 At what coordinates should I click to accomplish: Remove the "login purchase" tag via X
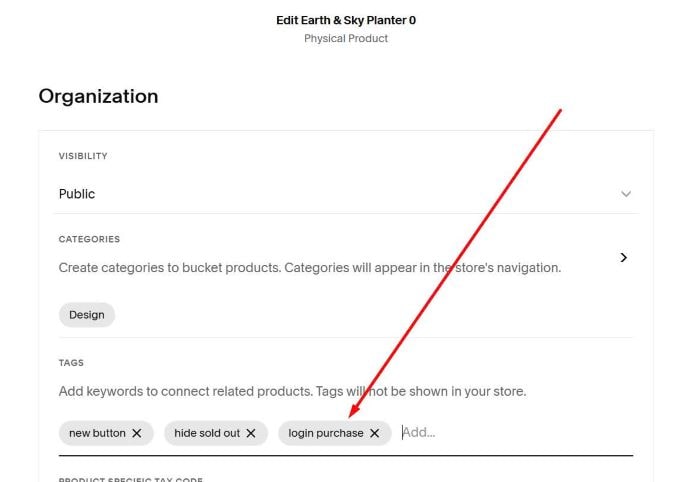coord(375,433)
